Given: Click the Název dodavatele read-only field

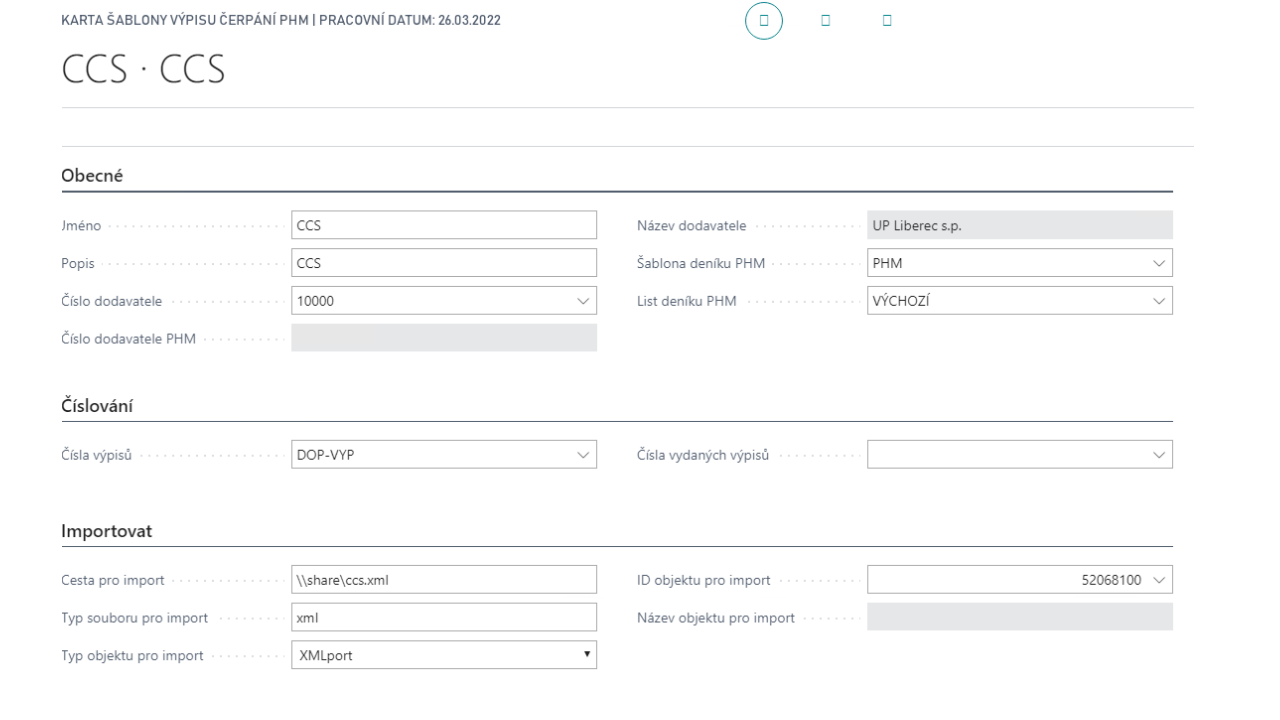Looking at the screenshot, I should 1019,225.
